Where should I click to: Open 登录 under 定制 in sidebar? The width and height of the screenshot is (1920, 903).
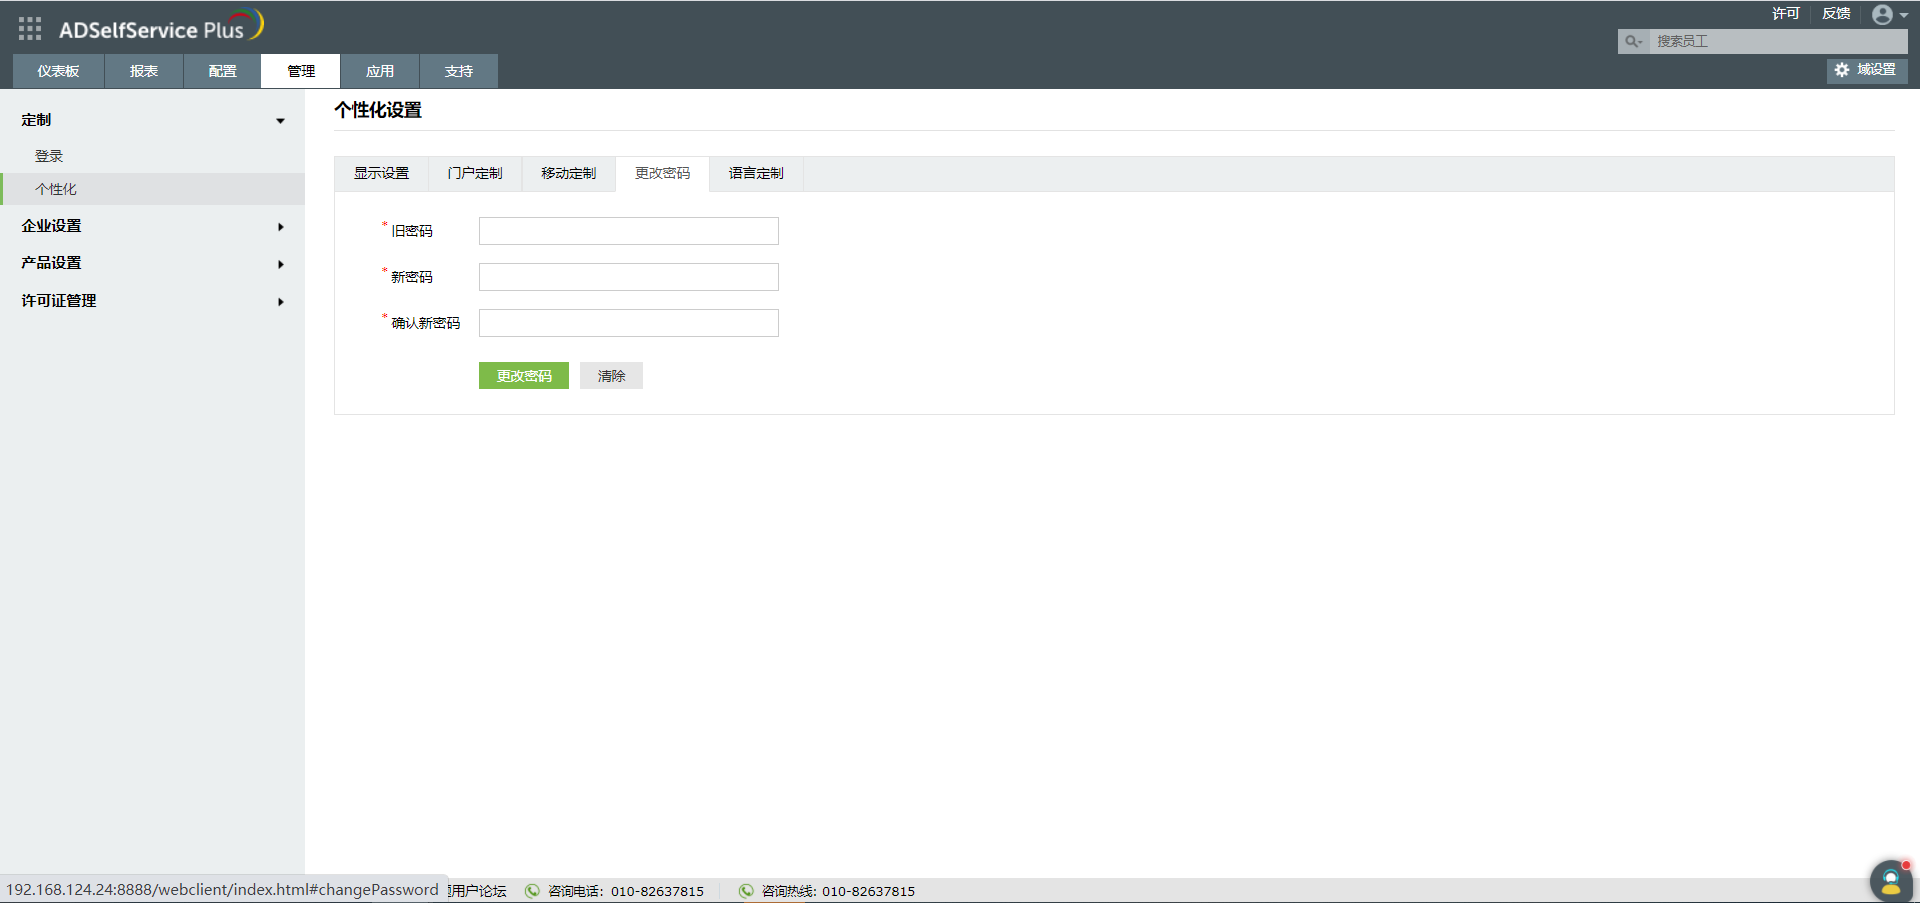point(49,156)
